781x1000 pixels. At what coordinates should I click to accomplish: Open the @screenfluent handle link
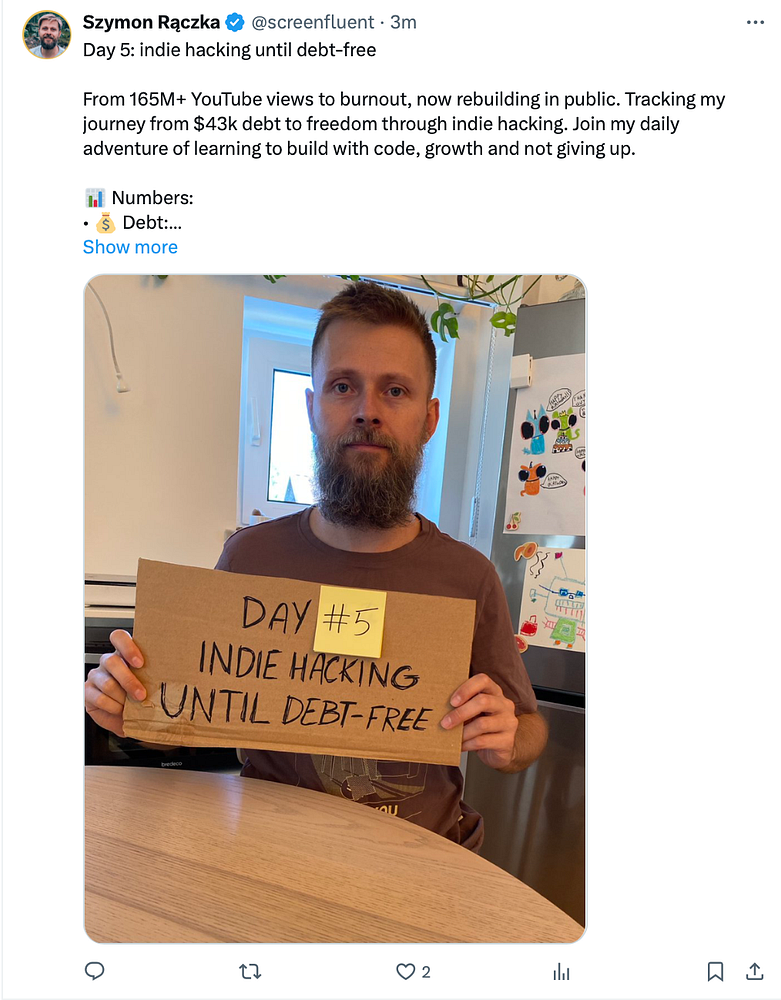pyautogui.click(x=312, y=22)
